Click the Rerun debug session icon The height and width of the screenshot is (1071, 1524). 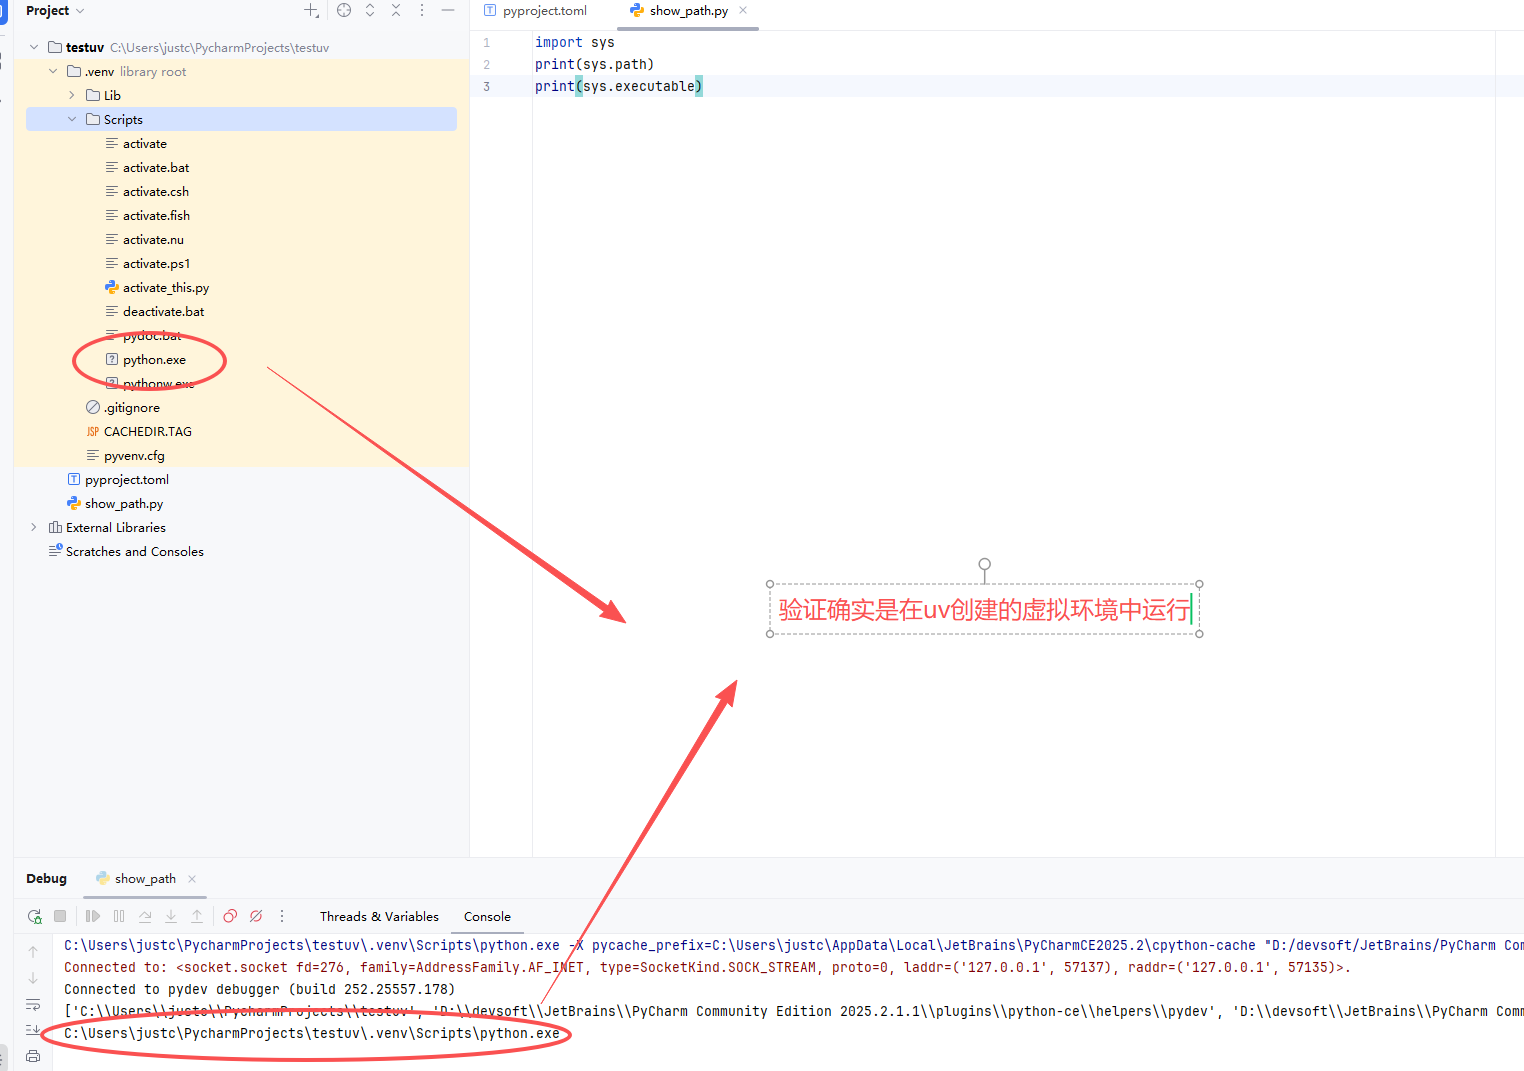click(x=35, y=916)
